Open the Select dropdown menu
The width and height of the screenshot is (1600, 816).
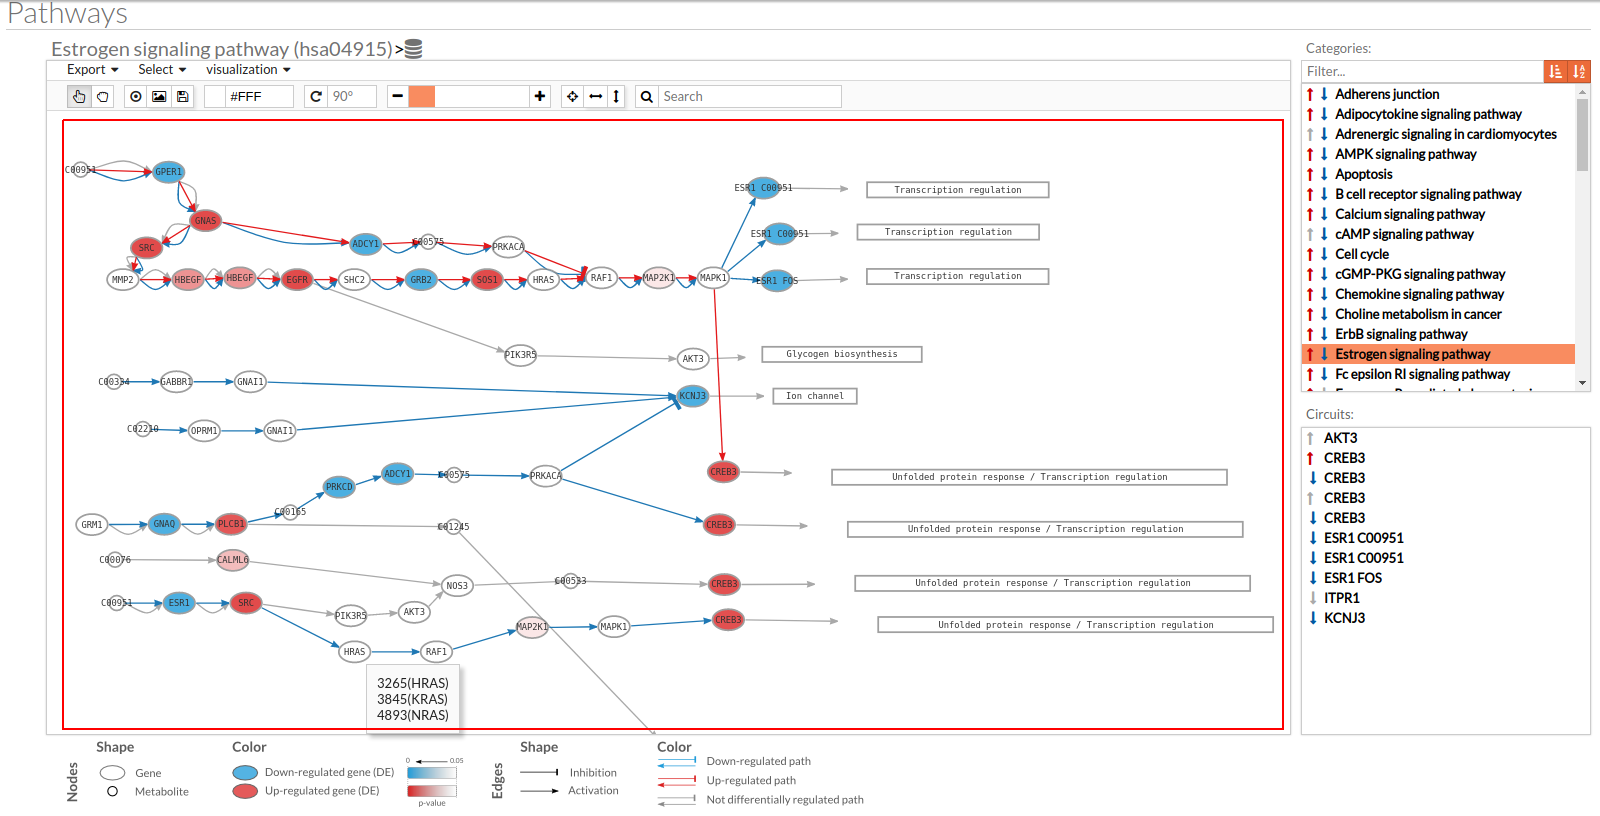coord(162,69)
